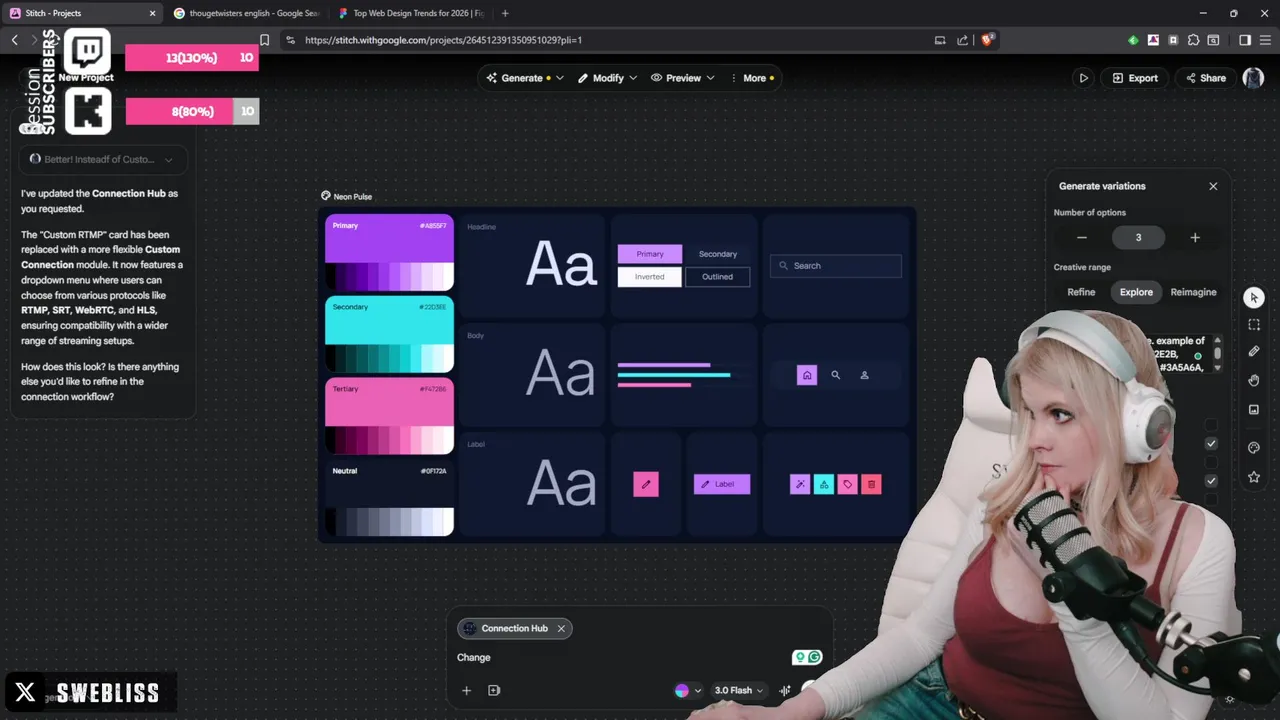Click the share page icon in address bar
The image size is (1280, 720).
[962, 40]
